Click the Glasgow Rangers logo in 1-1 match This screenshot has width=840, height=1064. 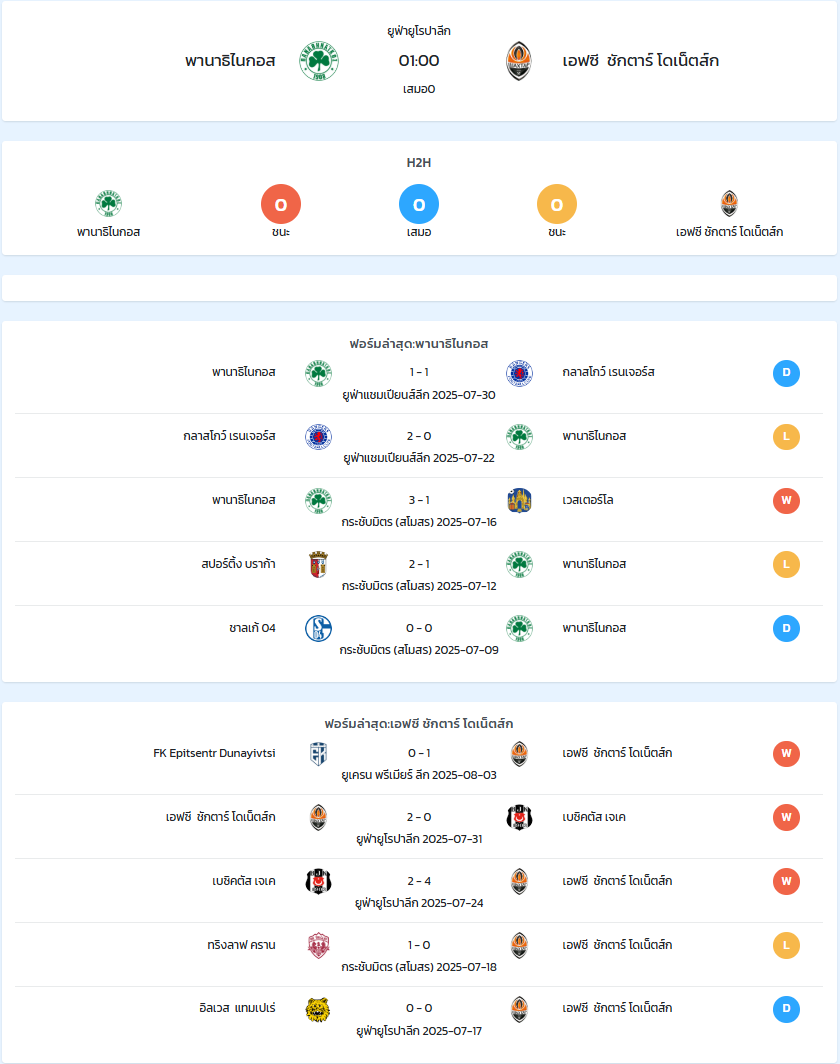520,373
